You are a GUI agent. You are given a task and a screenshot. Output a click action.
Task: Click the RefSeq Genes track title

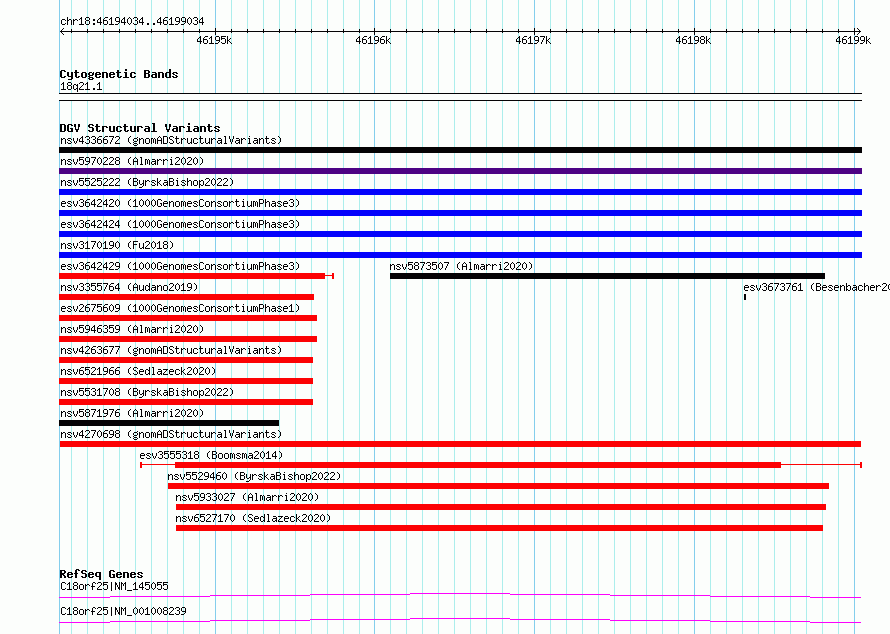[x=101, y=574]
